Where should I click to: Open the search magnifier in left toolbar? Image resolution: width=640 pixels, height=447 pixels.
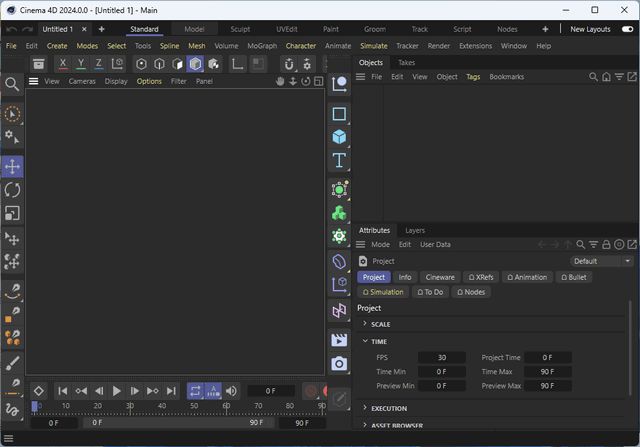tap(13, 85)
